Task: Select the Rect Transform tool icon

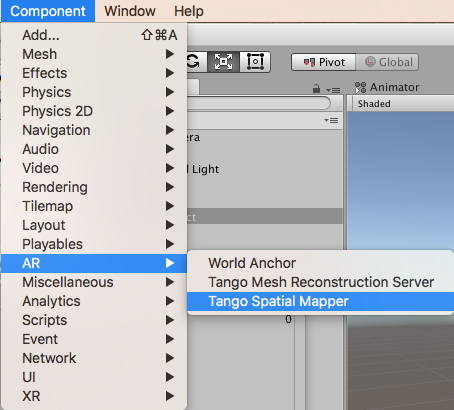Action: point(255,62)
